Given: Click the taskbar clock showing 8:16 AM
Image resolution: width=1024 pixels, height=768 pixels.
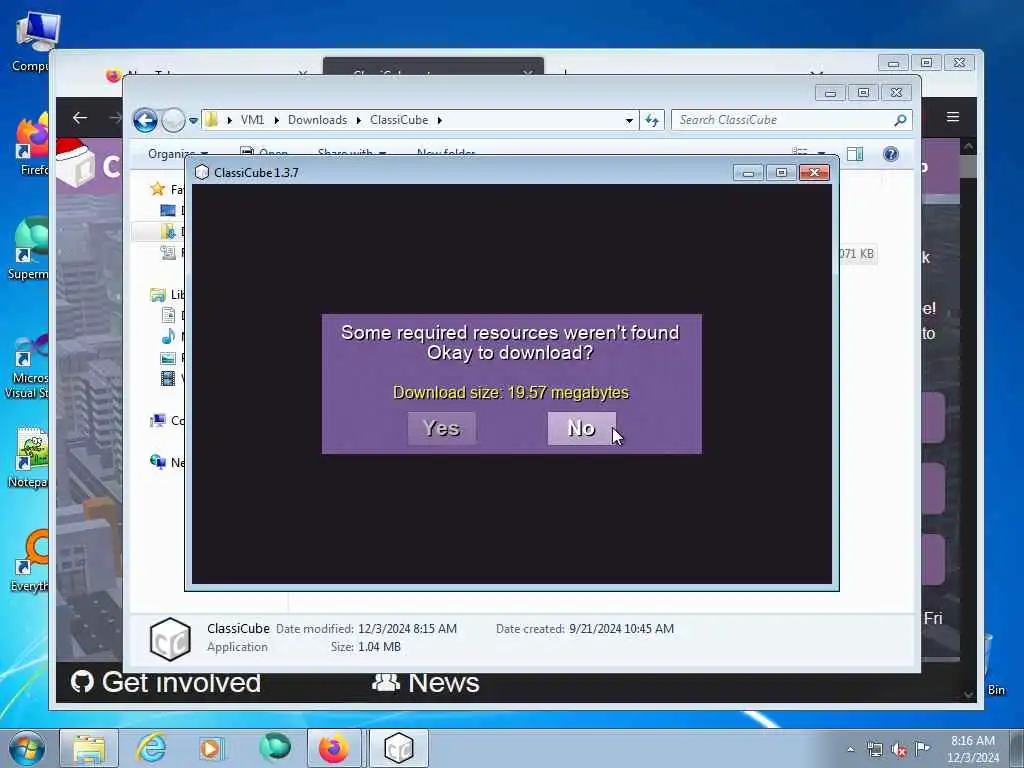Looking at the screenshot, I should pos(972,749).
